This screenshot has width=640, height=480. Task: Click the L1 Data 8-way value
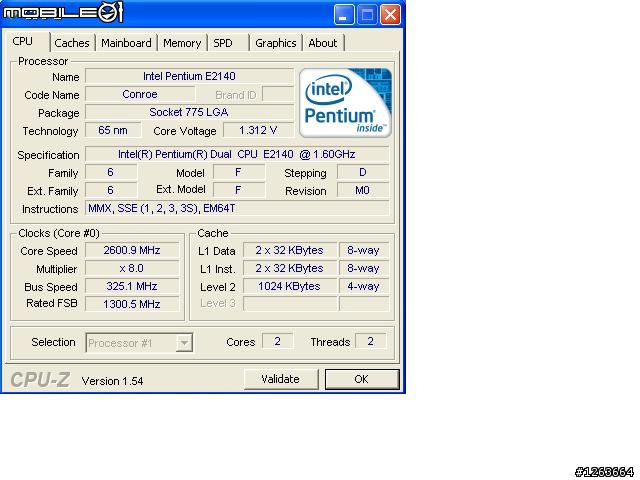coord(364,250)
